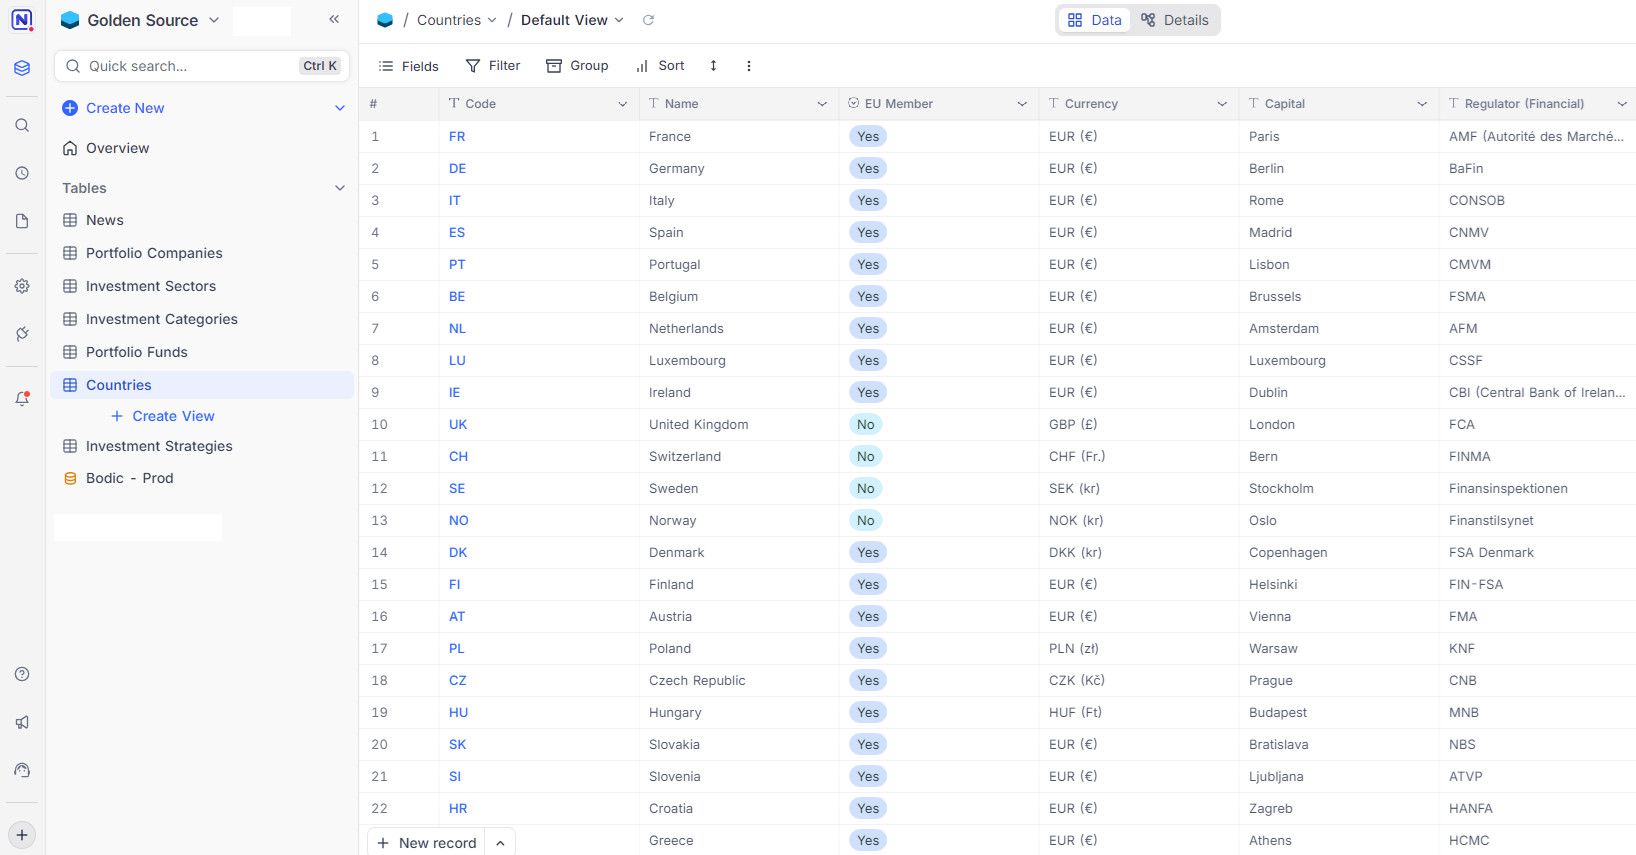
Task: Click the Quick search input field
Action: [x=190, y=66]
